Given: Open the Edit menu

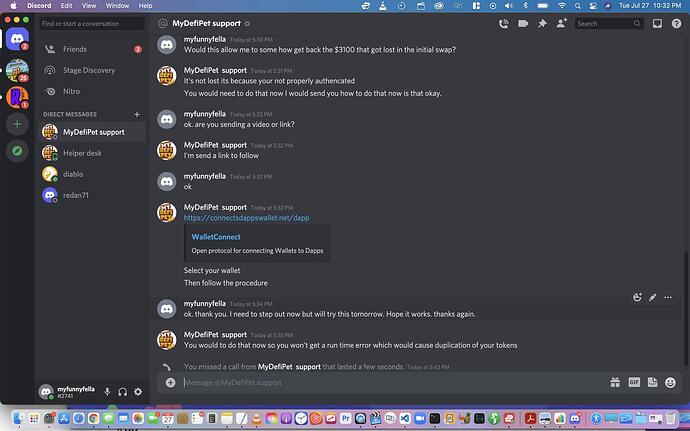Looking at the screenshot, I should (x=66, y=6).
